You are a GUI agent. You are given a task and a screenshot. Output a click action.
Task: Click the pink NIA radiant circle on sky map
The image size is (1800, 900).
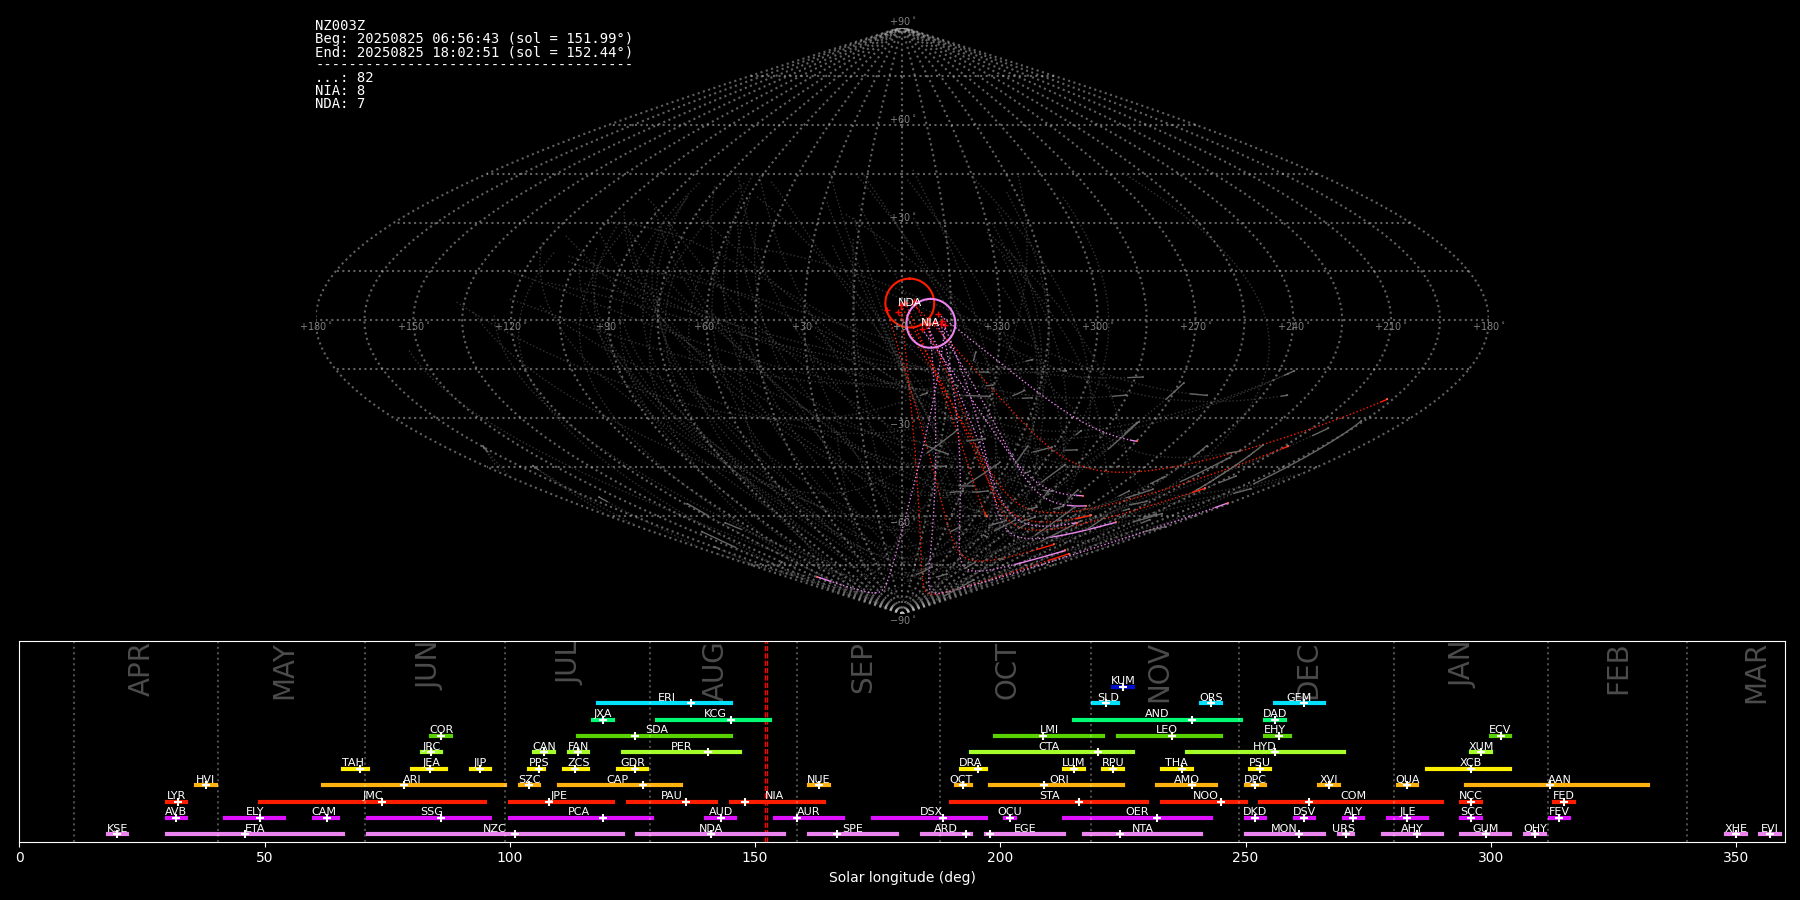[x=931, y=323]
